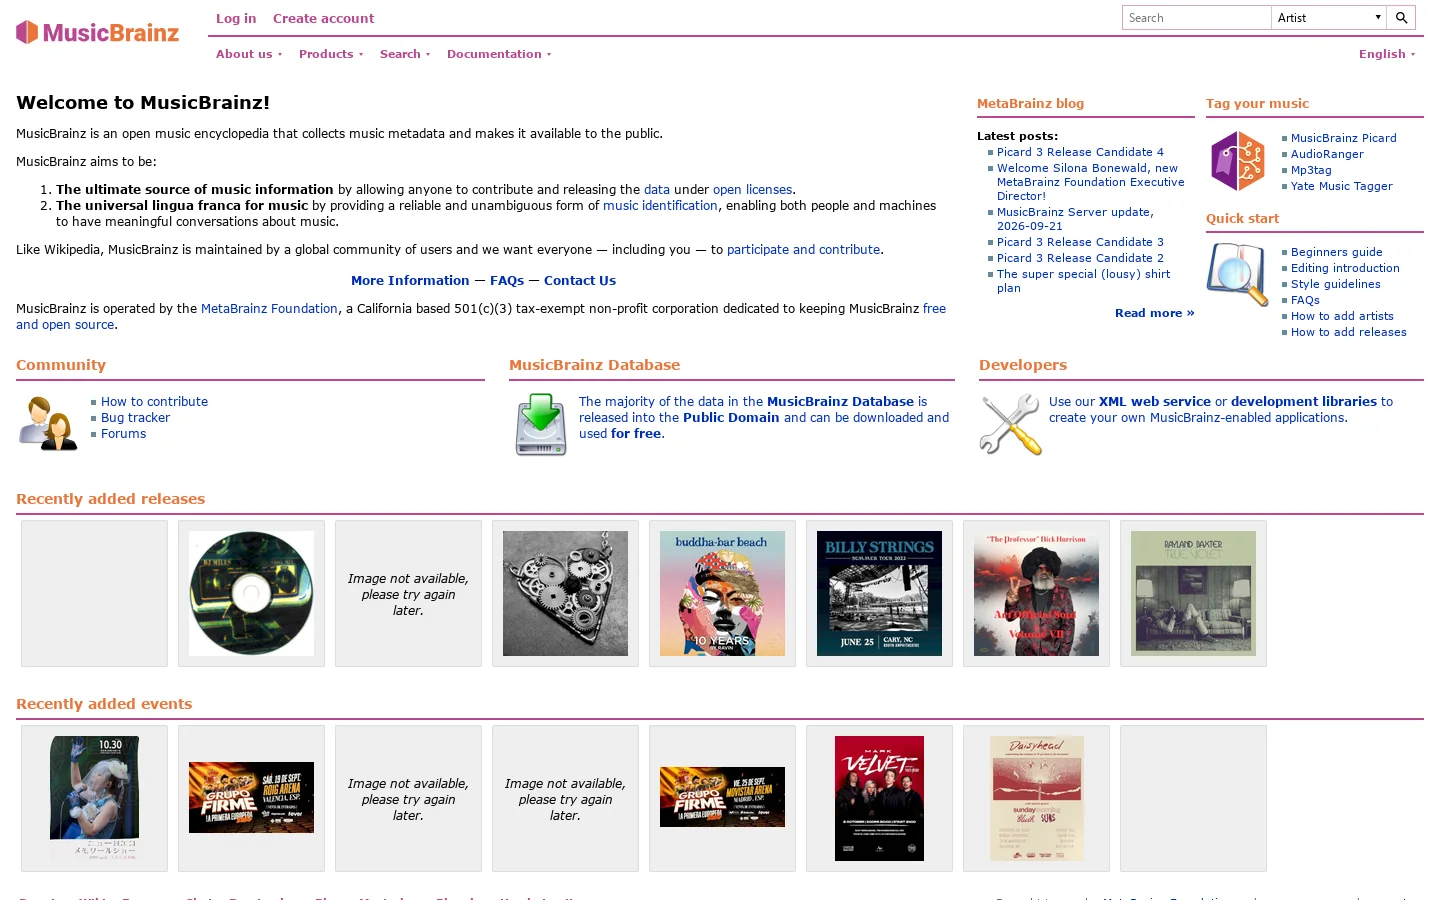Image resolution: width=1440 pixels, height=900 pixels.
Task: Open the Style guidelines link
Action: pos(1335,284)
